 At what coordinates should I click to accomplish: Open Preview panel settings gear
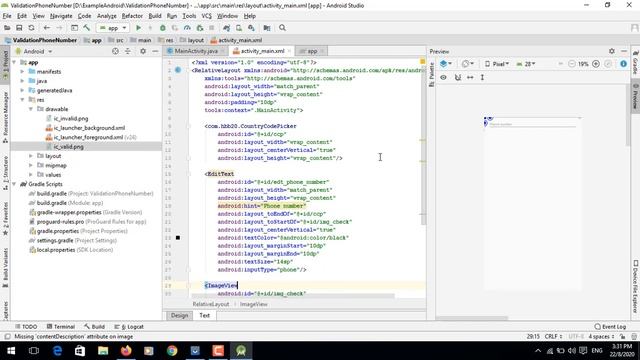pos(611,51)
